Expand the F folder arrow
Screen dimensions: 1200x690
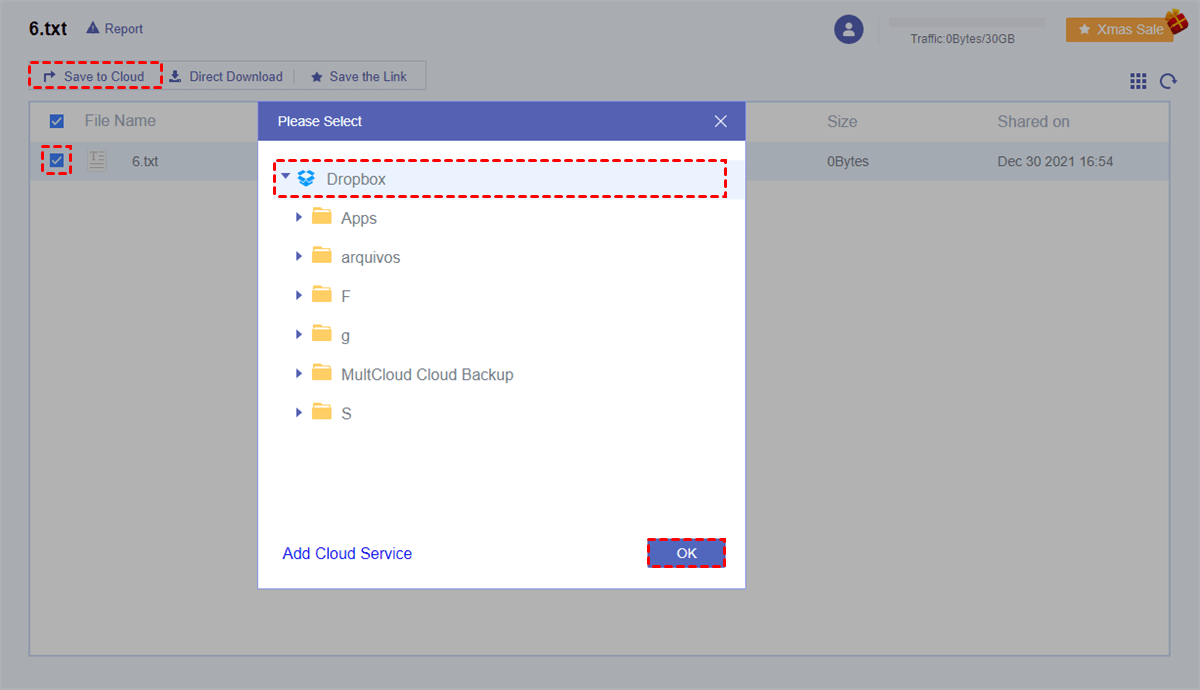point(299,296)
